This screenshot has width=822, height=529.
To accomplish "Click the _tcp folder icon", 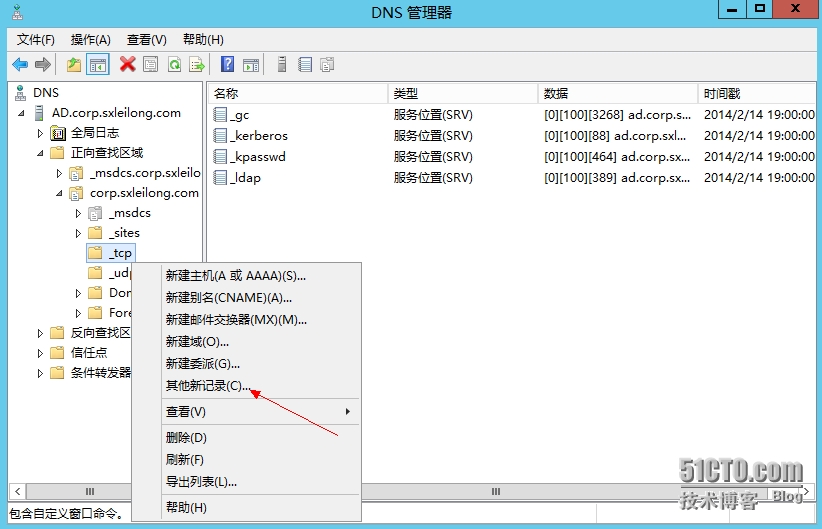I will [x=95, y=253].
